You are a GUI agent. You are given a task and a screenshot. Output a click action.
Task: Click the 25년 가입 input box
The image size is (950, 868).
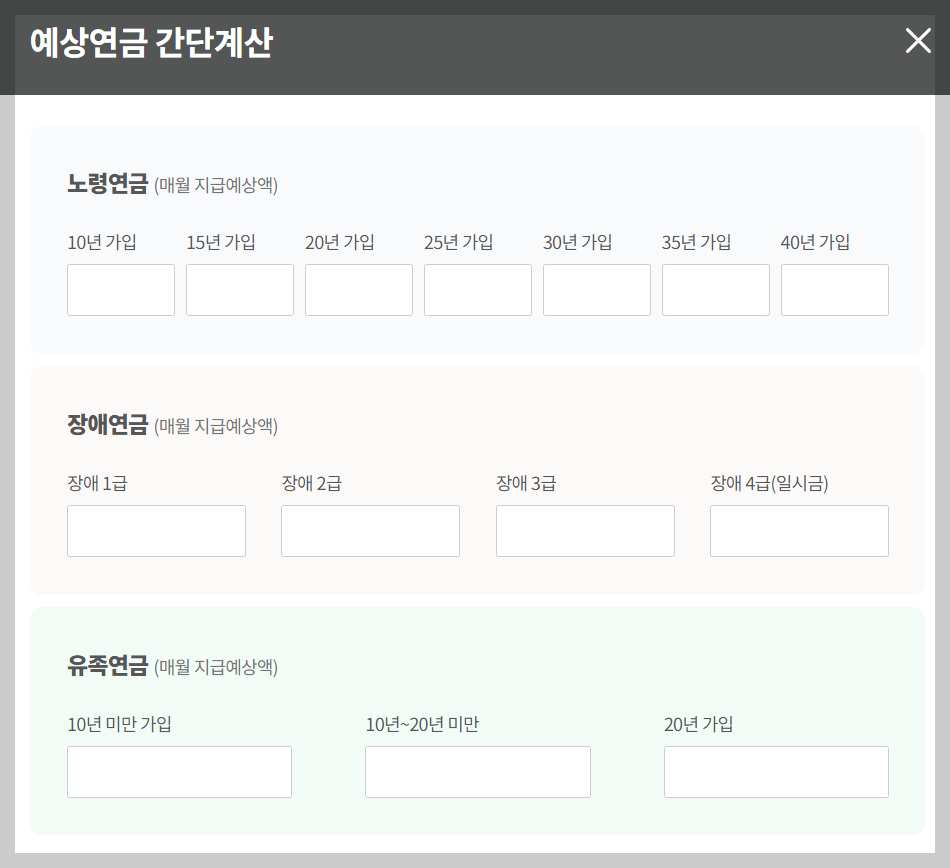coord(478,290)
